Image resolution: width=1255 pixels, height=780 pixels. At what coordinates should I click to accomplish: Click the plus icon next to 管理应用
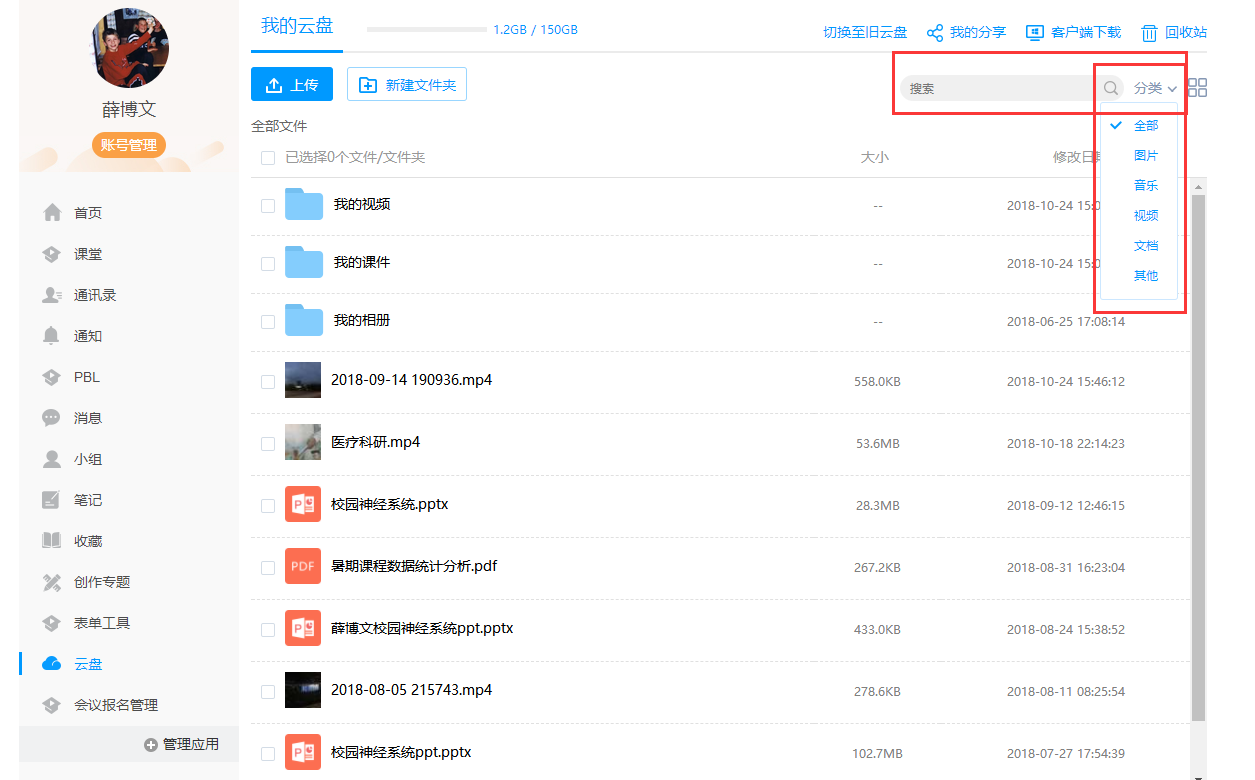(151, 744)
